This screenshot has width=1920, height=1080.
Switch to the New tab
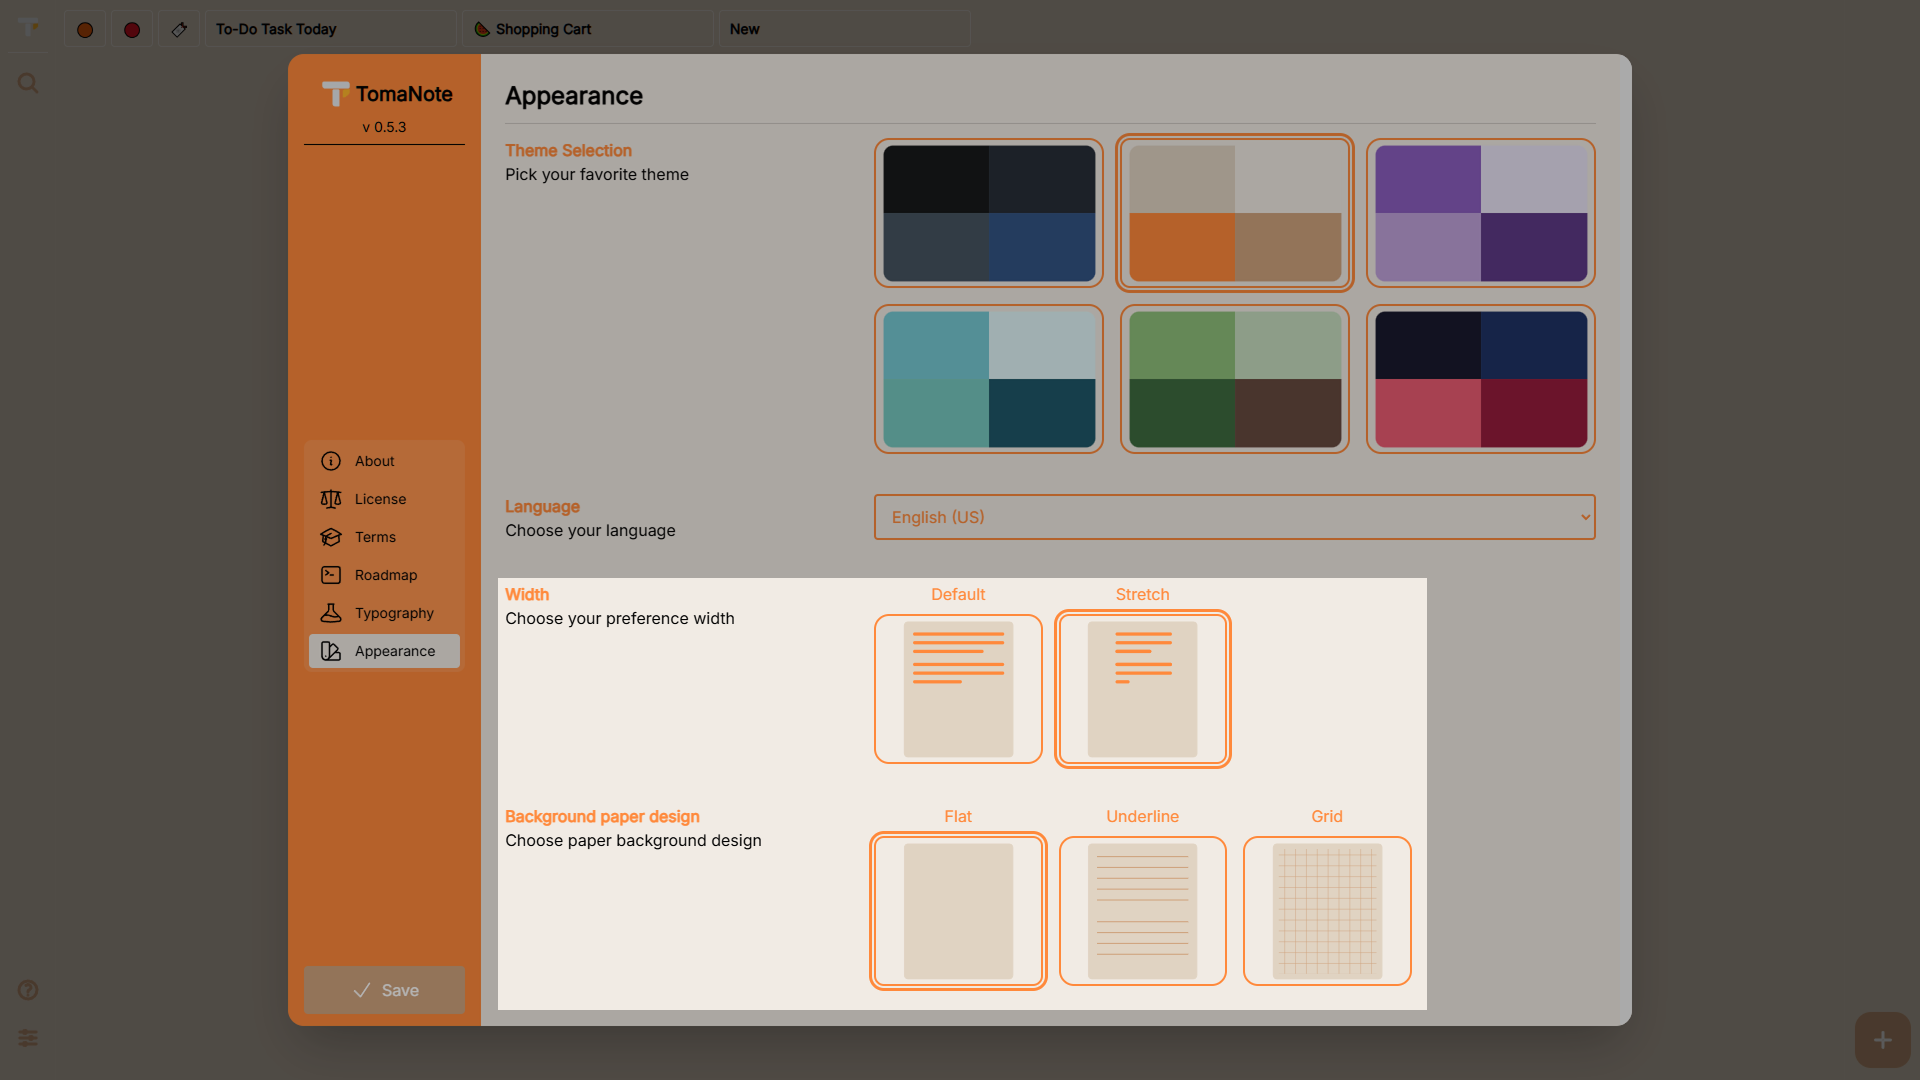tap(844, 29)
